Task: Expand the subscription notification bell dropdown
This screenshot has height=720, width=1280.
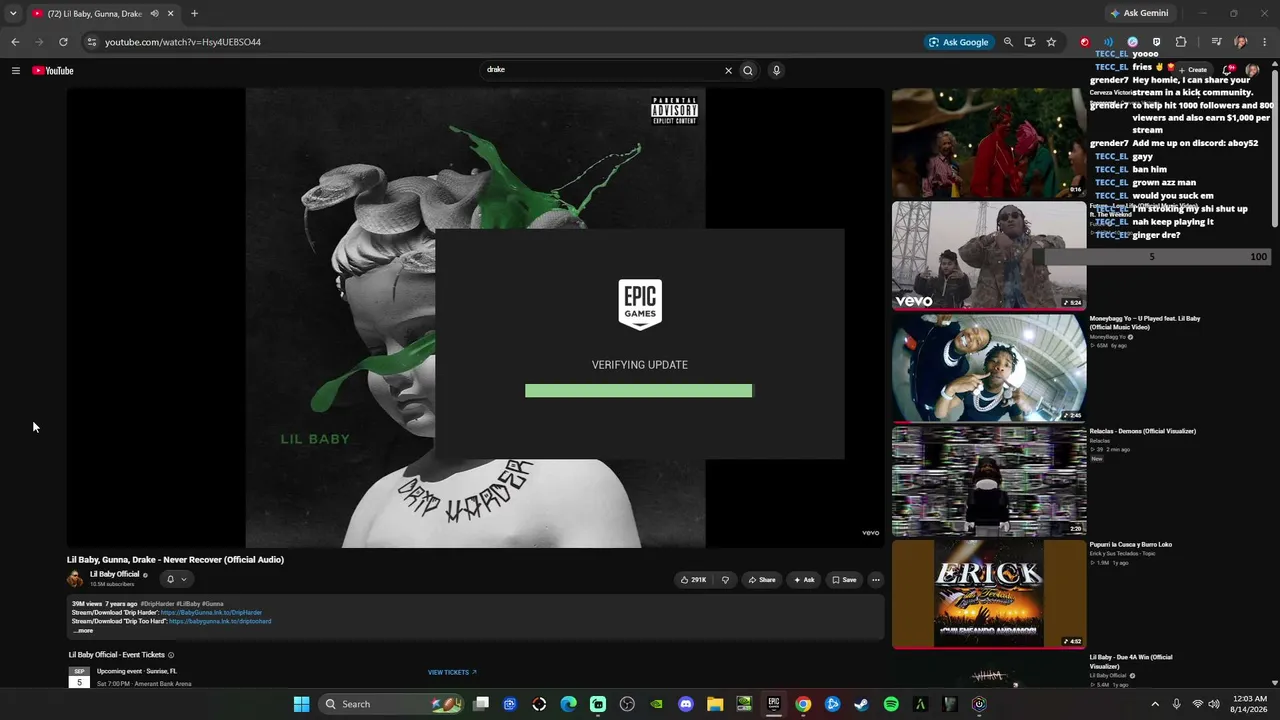Action: [x=176, y=579]
